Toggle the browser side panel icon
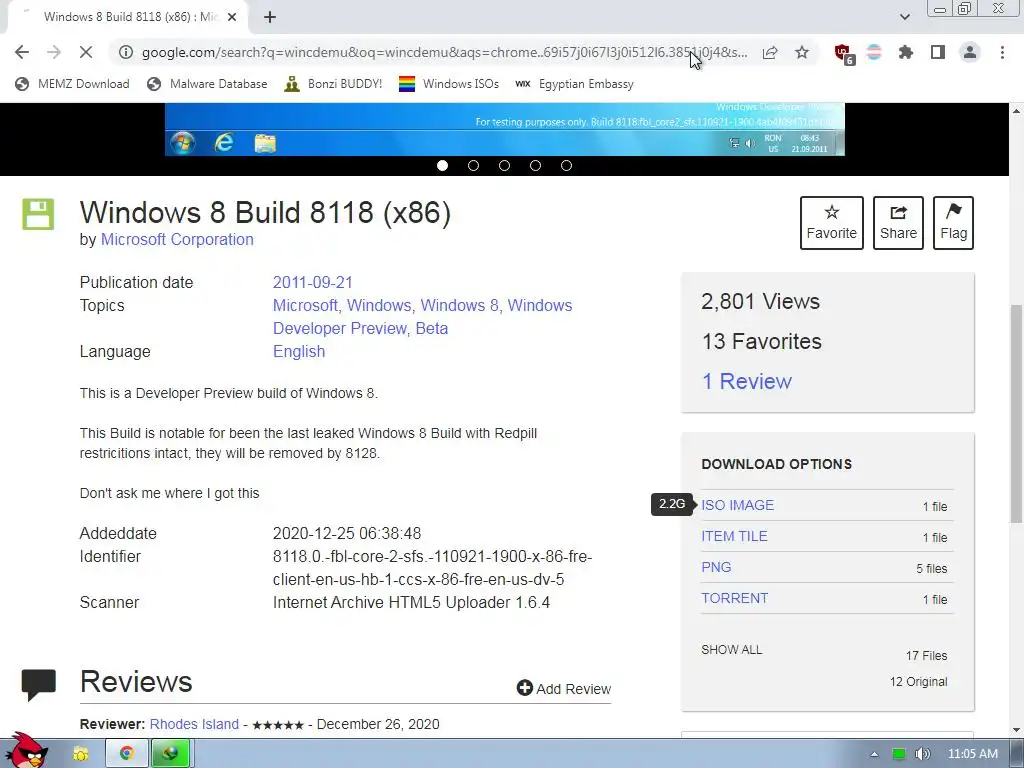Image resolution: width=1024 pixels, height=768 pixels. tap(938, 52)
